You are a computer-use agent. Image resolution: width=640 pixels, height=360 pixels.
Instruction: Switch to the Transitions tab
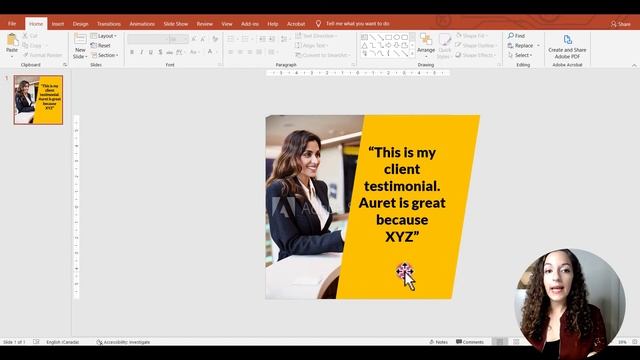[109, 24]
